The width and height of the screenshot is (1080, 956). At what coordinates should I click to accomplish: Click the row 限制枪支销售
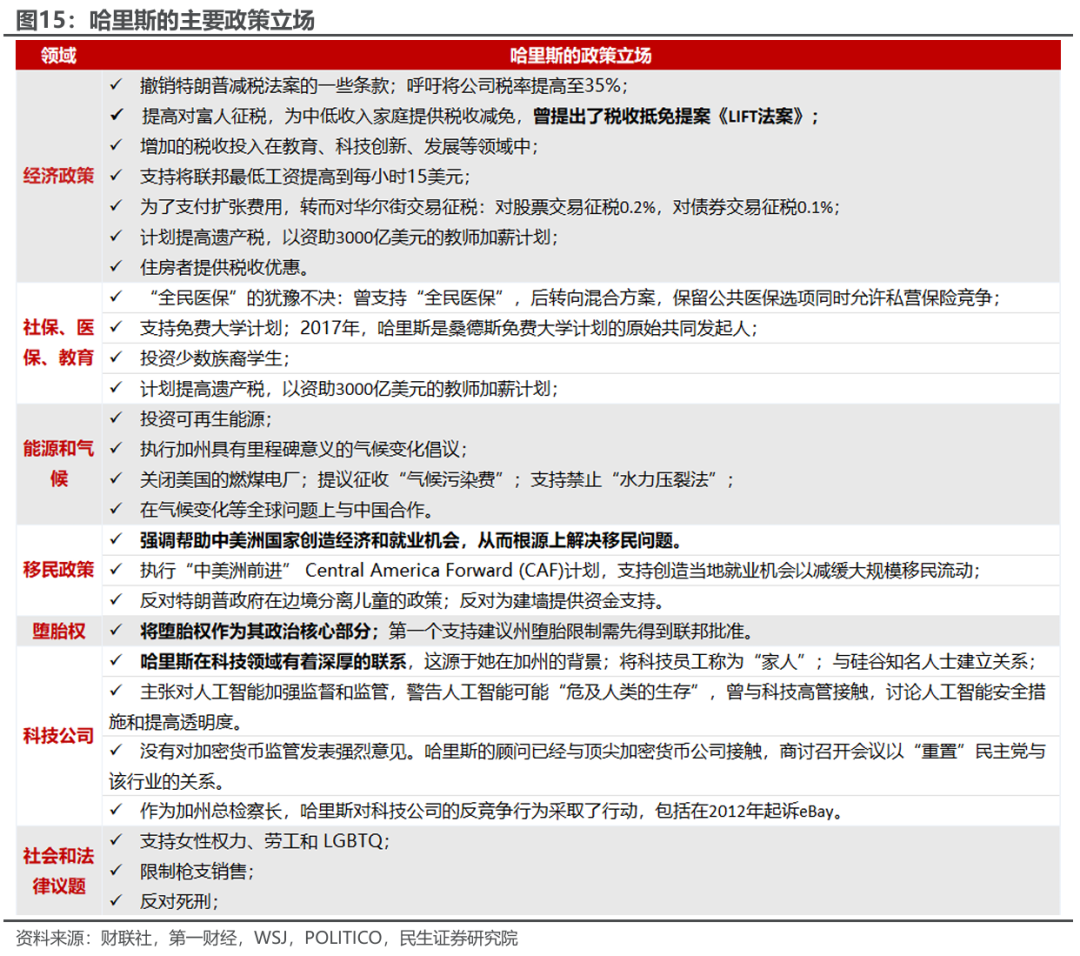click(581, 871)
